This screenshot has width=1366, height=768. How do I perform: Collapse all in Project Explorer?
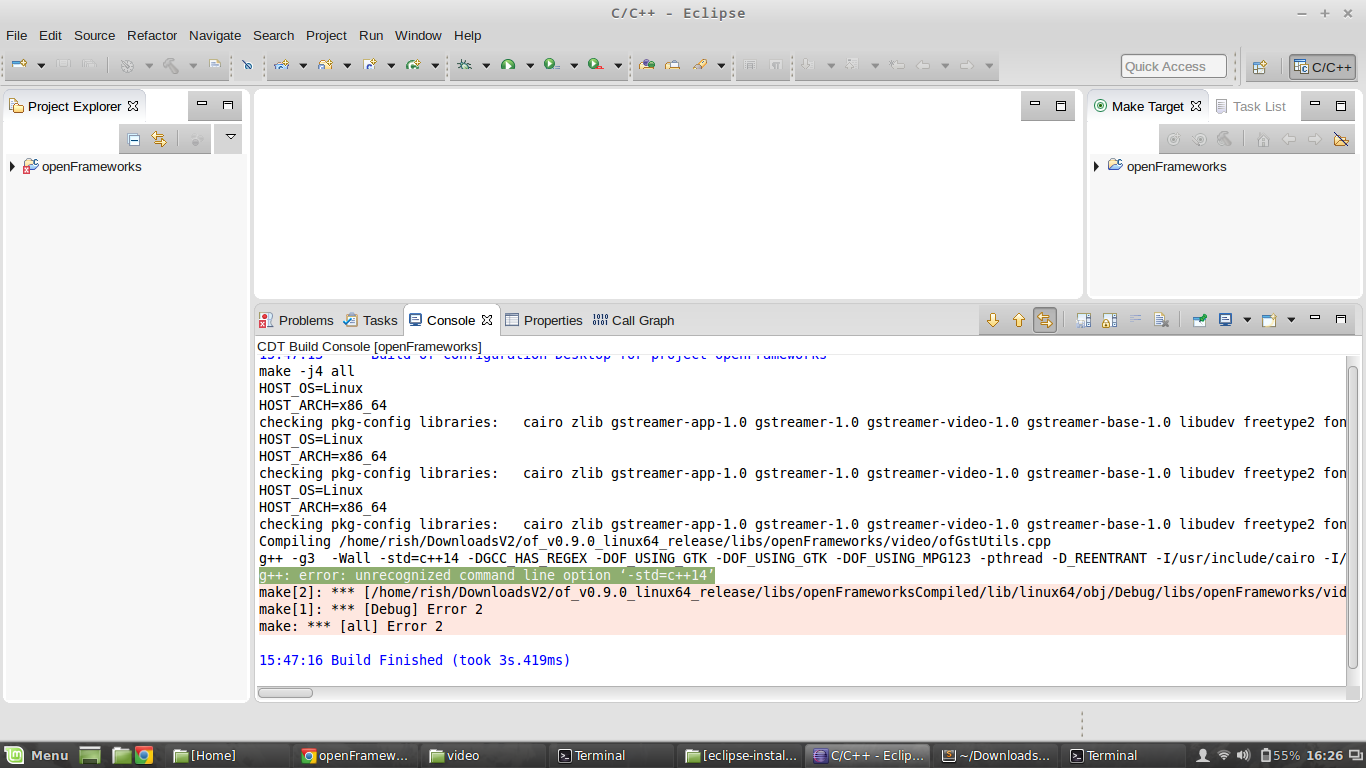134,139
